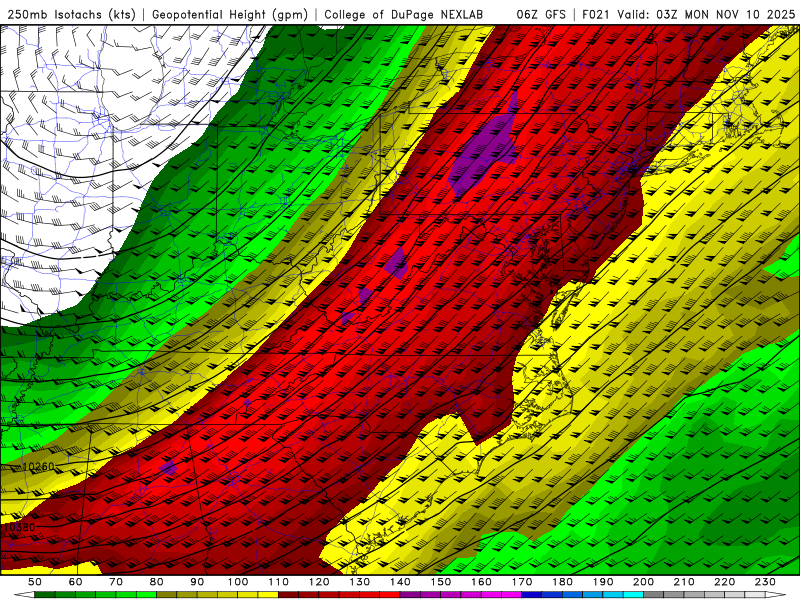Image resolution: width=800 pixels, height=600 pixels.
Task: Click the 210 value on the color scale
Action: [x=684, y=582]
